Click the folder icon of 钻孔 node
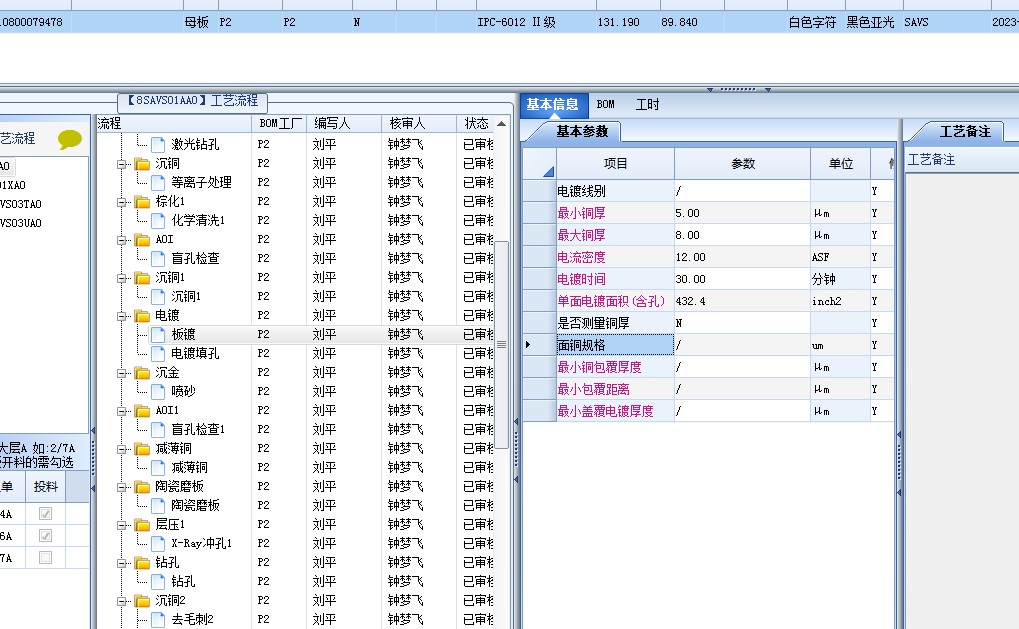Screen dimensions: 1019x629 [x=142, y=563]
